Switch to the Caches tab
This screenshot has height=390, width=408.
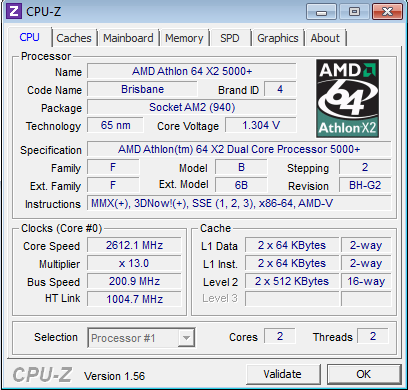(x=74, y=38)
